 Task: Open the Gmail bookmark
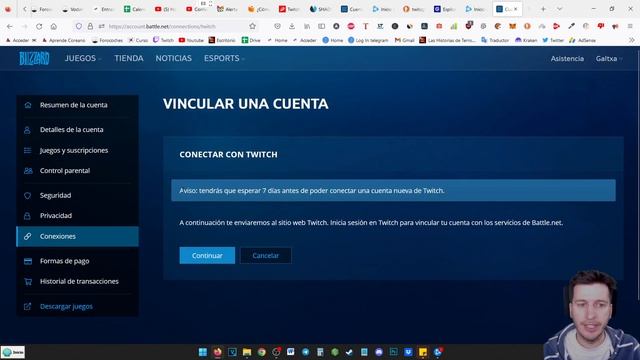pyautogui.click(x=404, y=40)
